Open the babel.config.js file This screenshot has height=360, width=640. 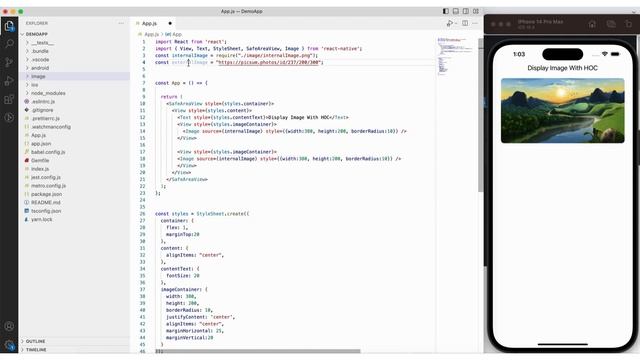click(x=48, y=152)
